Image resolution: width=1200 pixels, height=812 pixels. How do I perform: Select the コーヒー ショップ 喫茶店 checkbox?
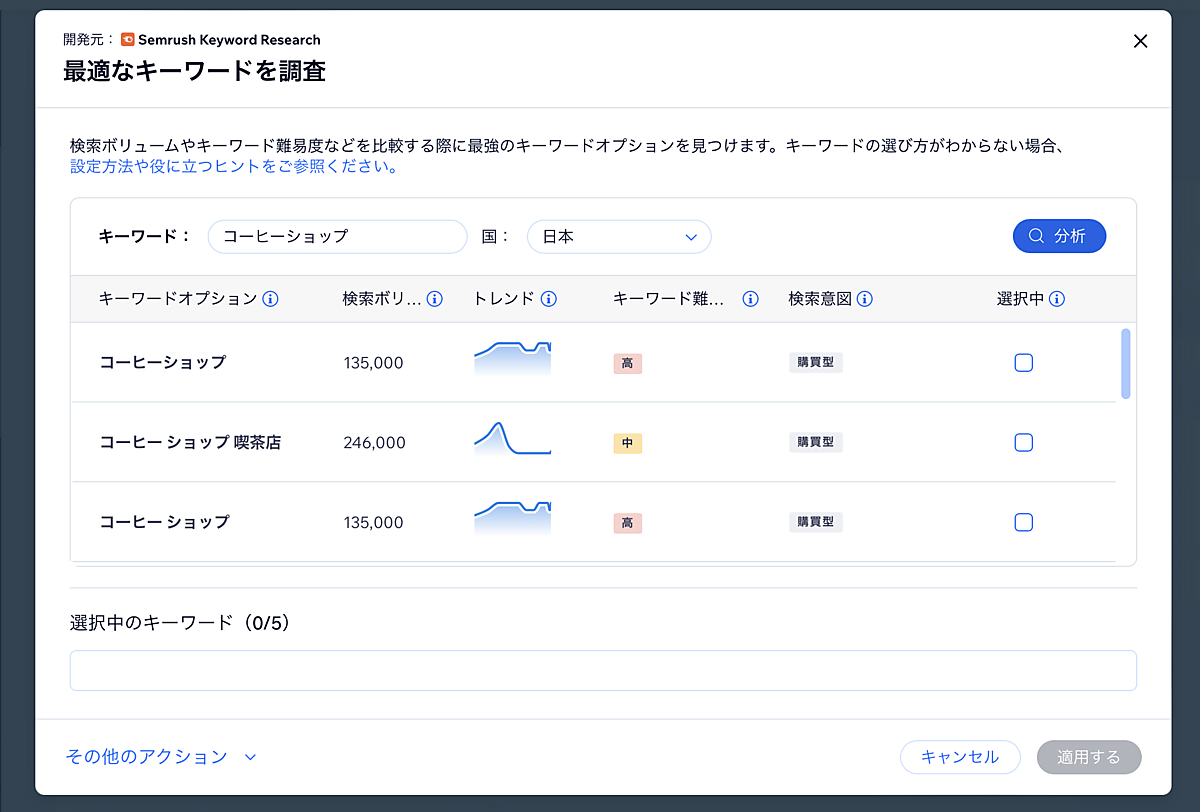[x=1023, y=442]
